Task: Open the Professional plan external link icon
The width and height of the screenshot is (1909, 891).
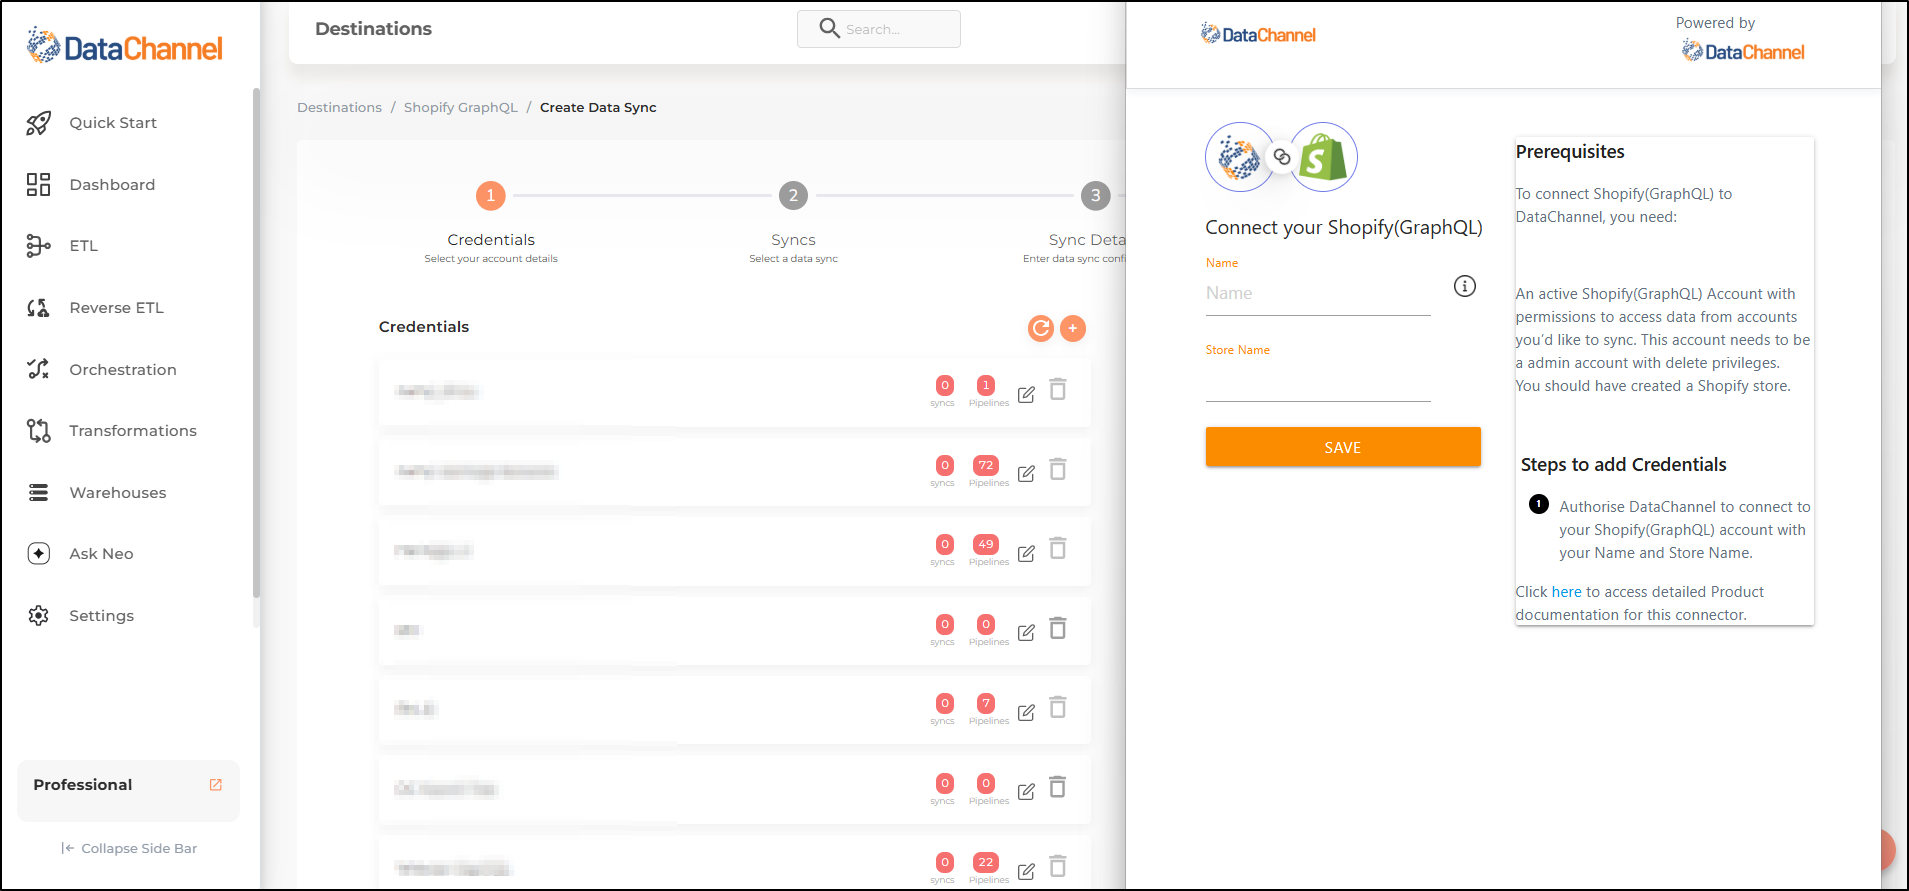Action: pyautogui.click(x=215, y=785)
